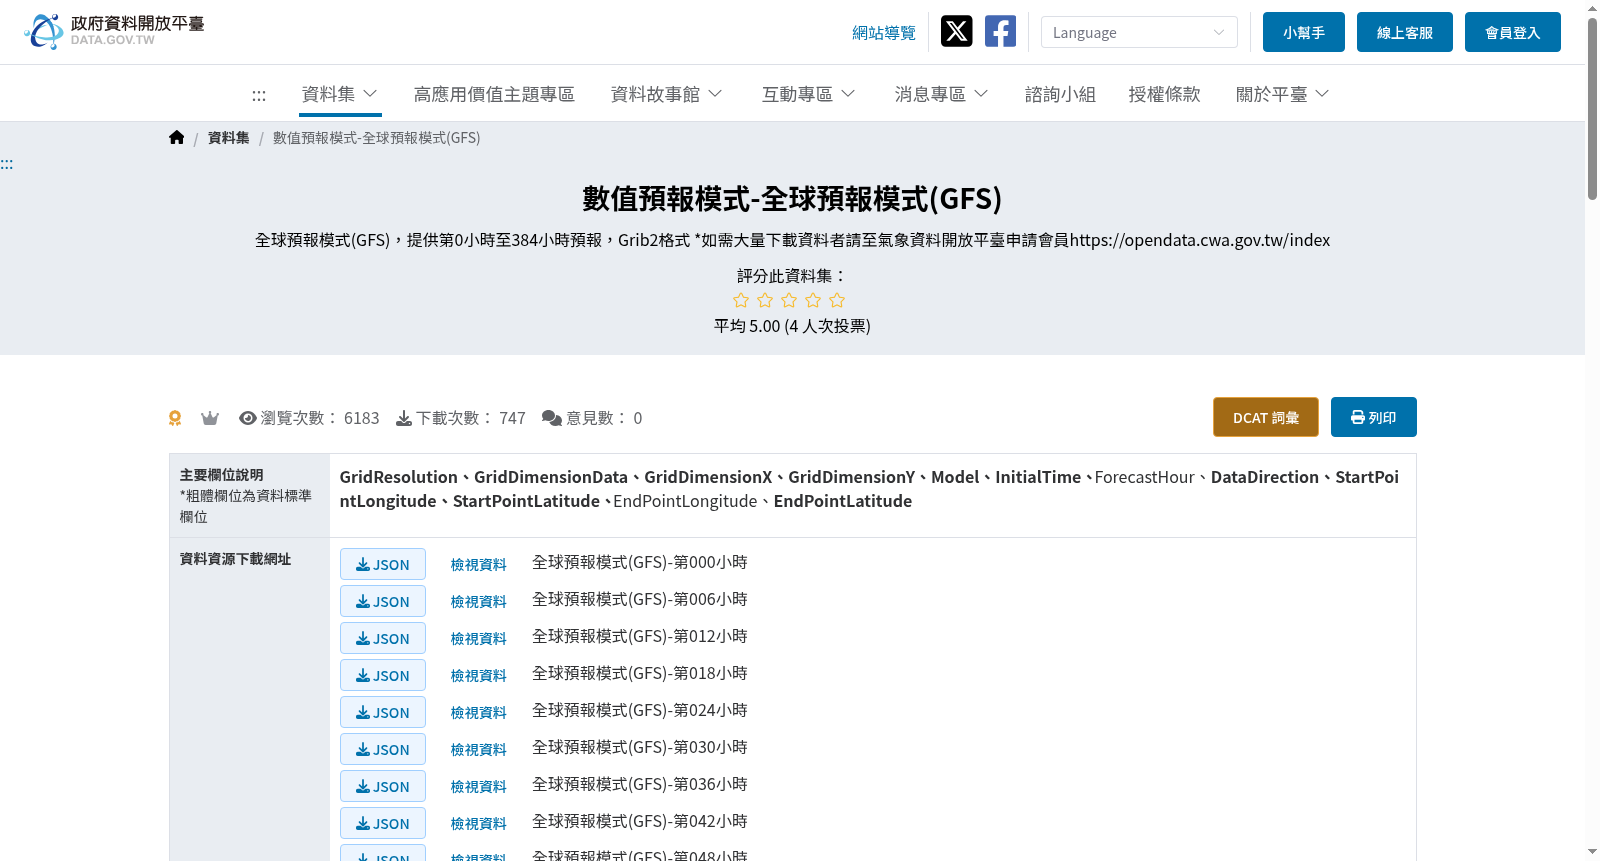Open 授權條款 menu item

pos(1164,94)
